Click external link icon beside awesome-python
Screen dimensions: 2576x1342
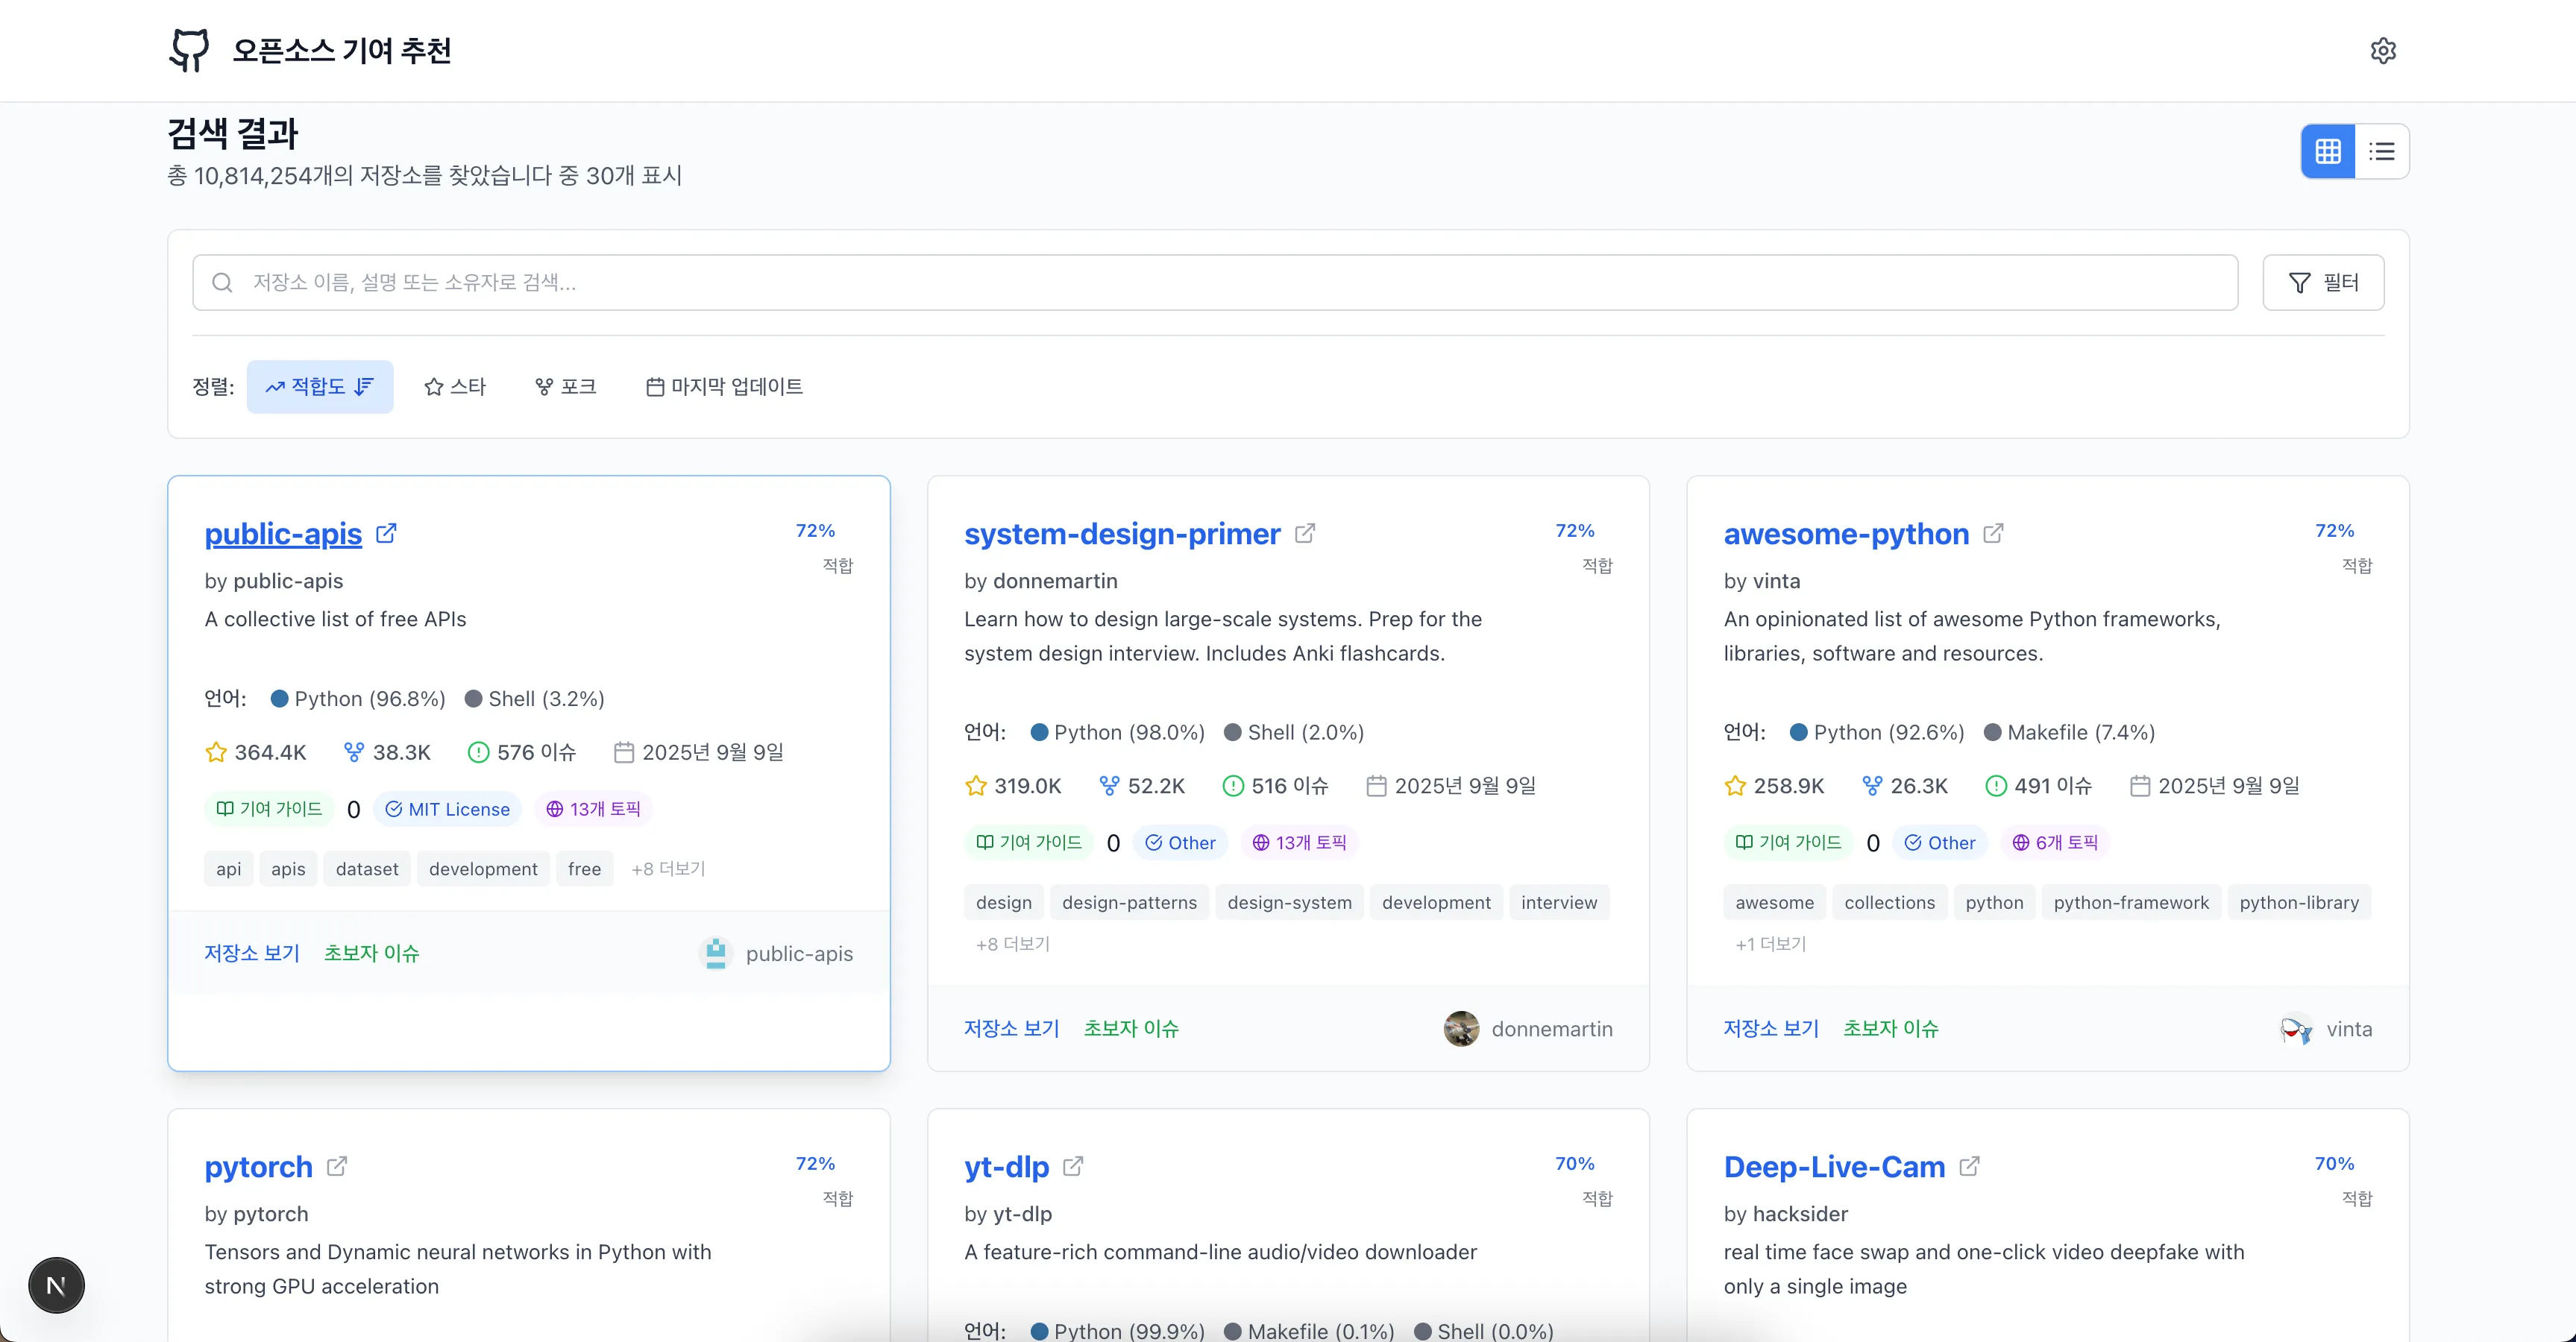tap(1993, 533)
